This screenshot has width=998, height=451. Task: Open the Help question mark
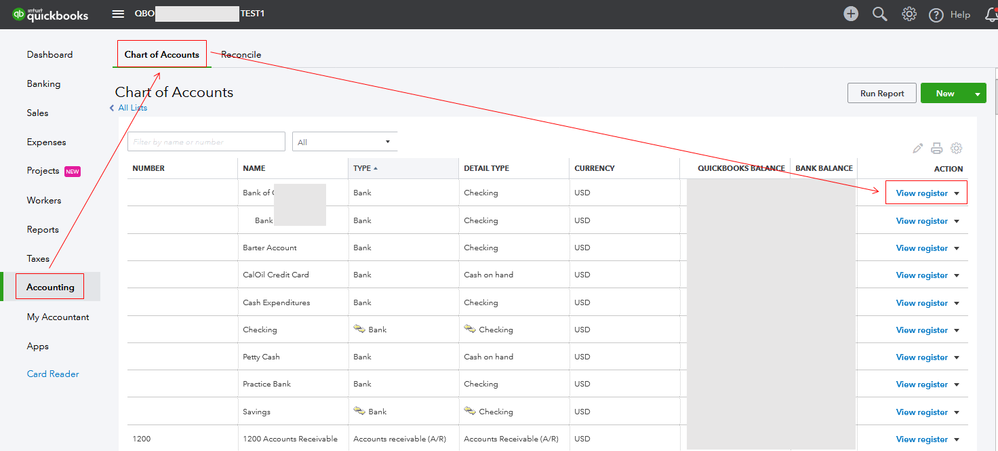[x=936, y=15]
